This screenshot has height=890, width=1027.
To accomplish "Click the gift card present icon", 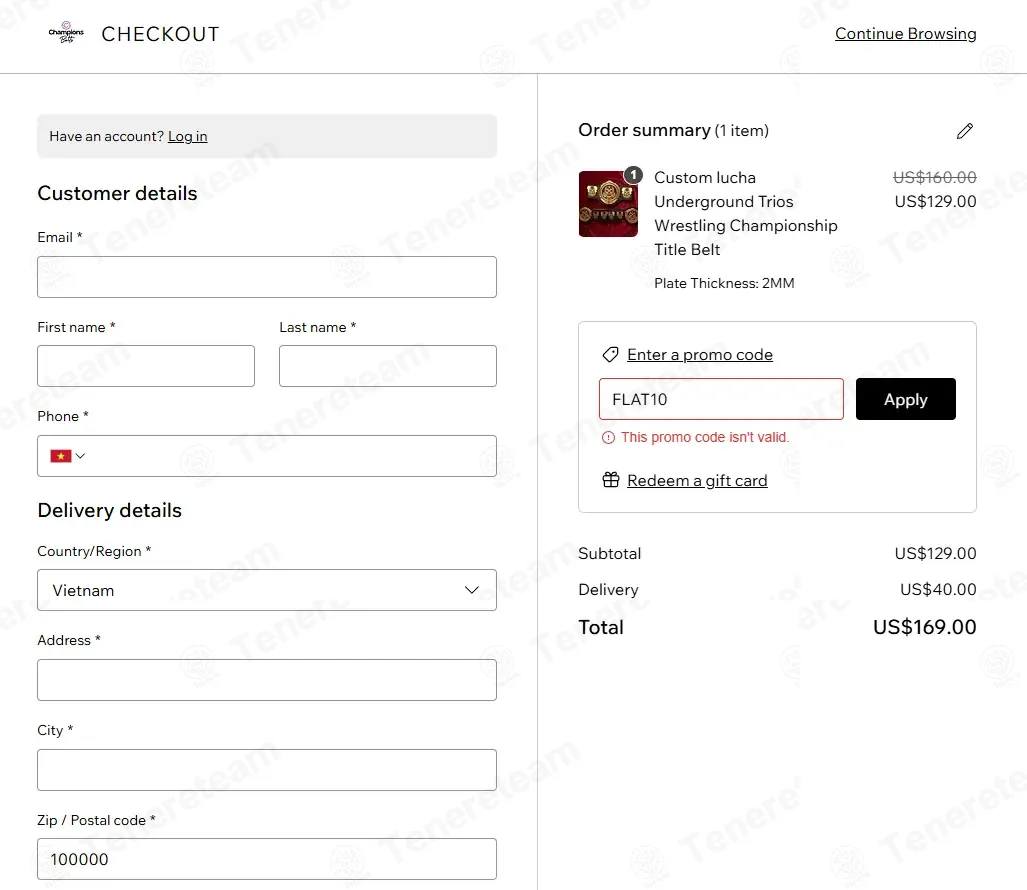I will (610, 480).
